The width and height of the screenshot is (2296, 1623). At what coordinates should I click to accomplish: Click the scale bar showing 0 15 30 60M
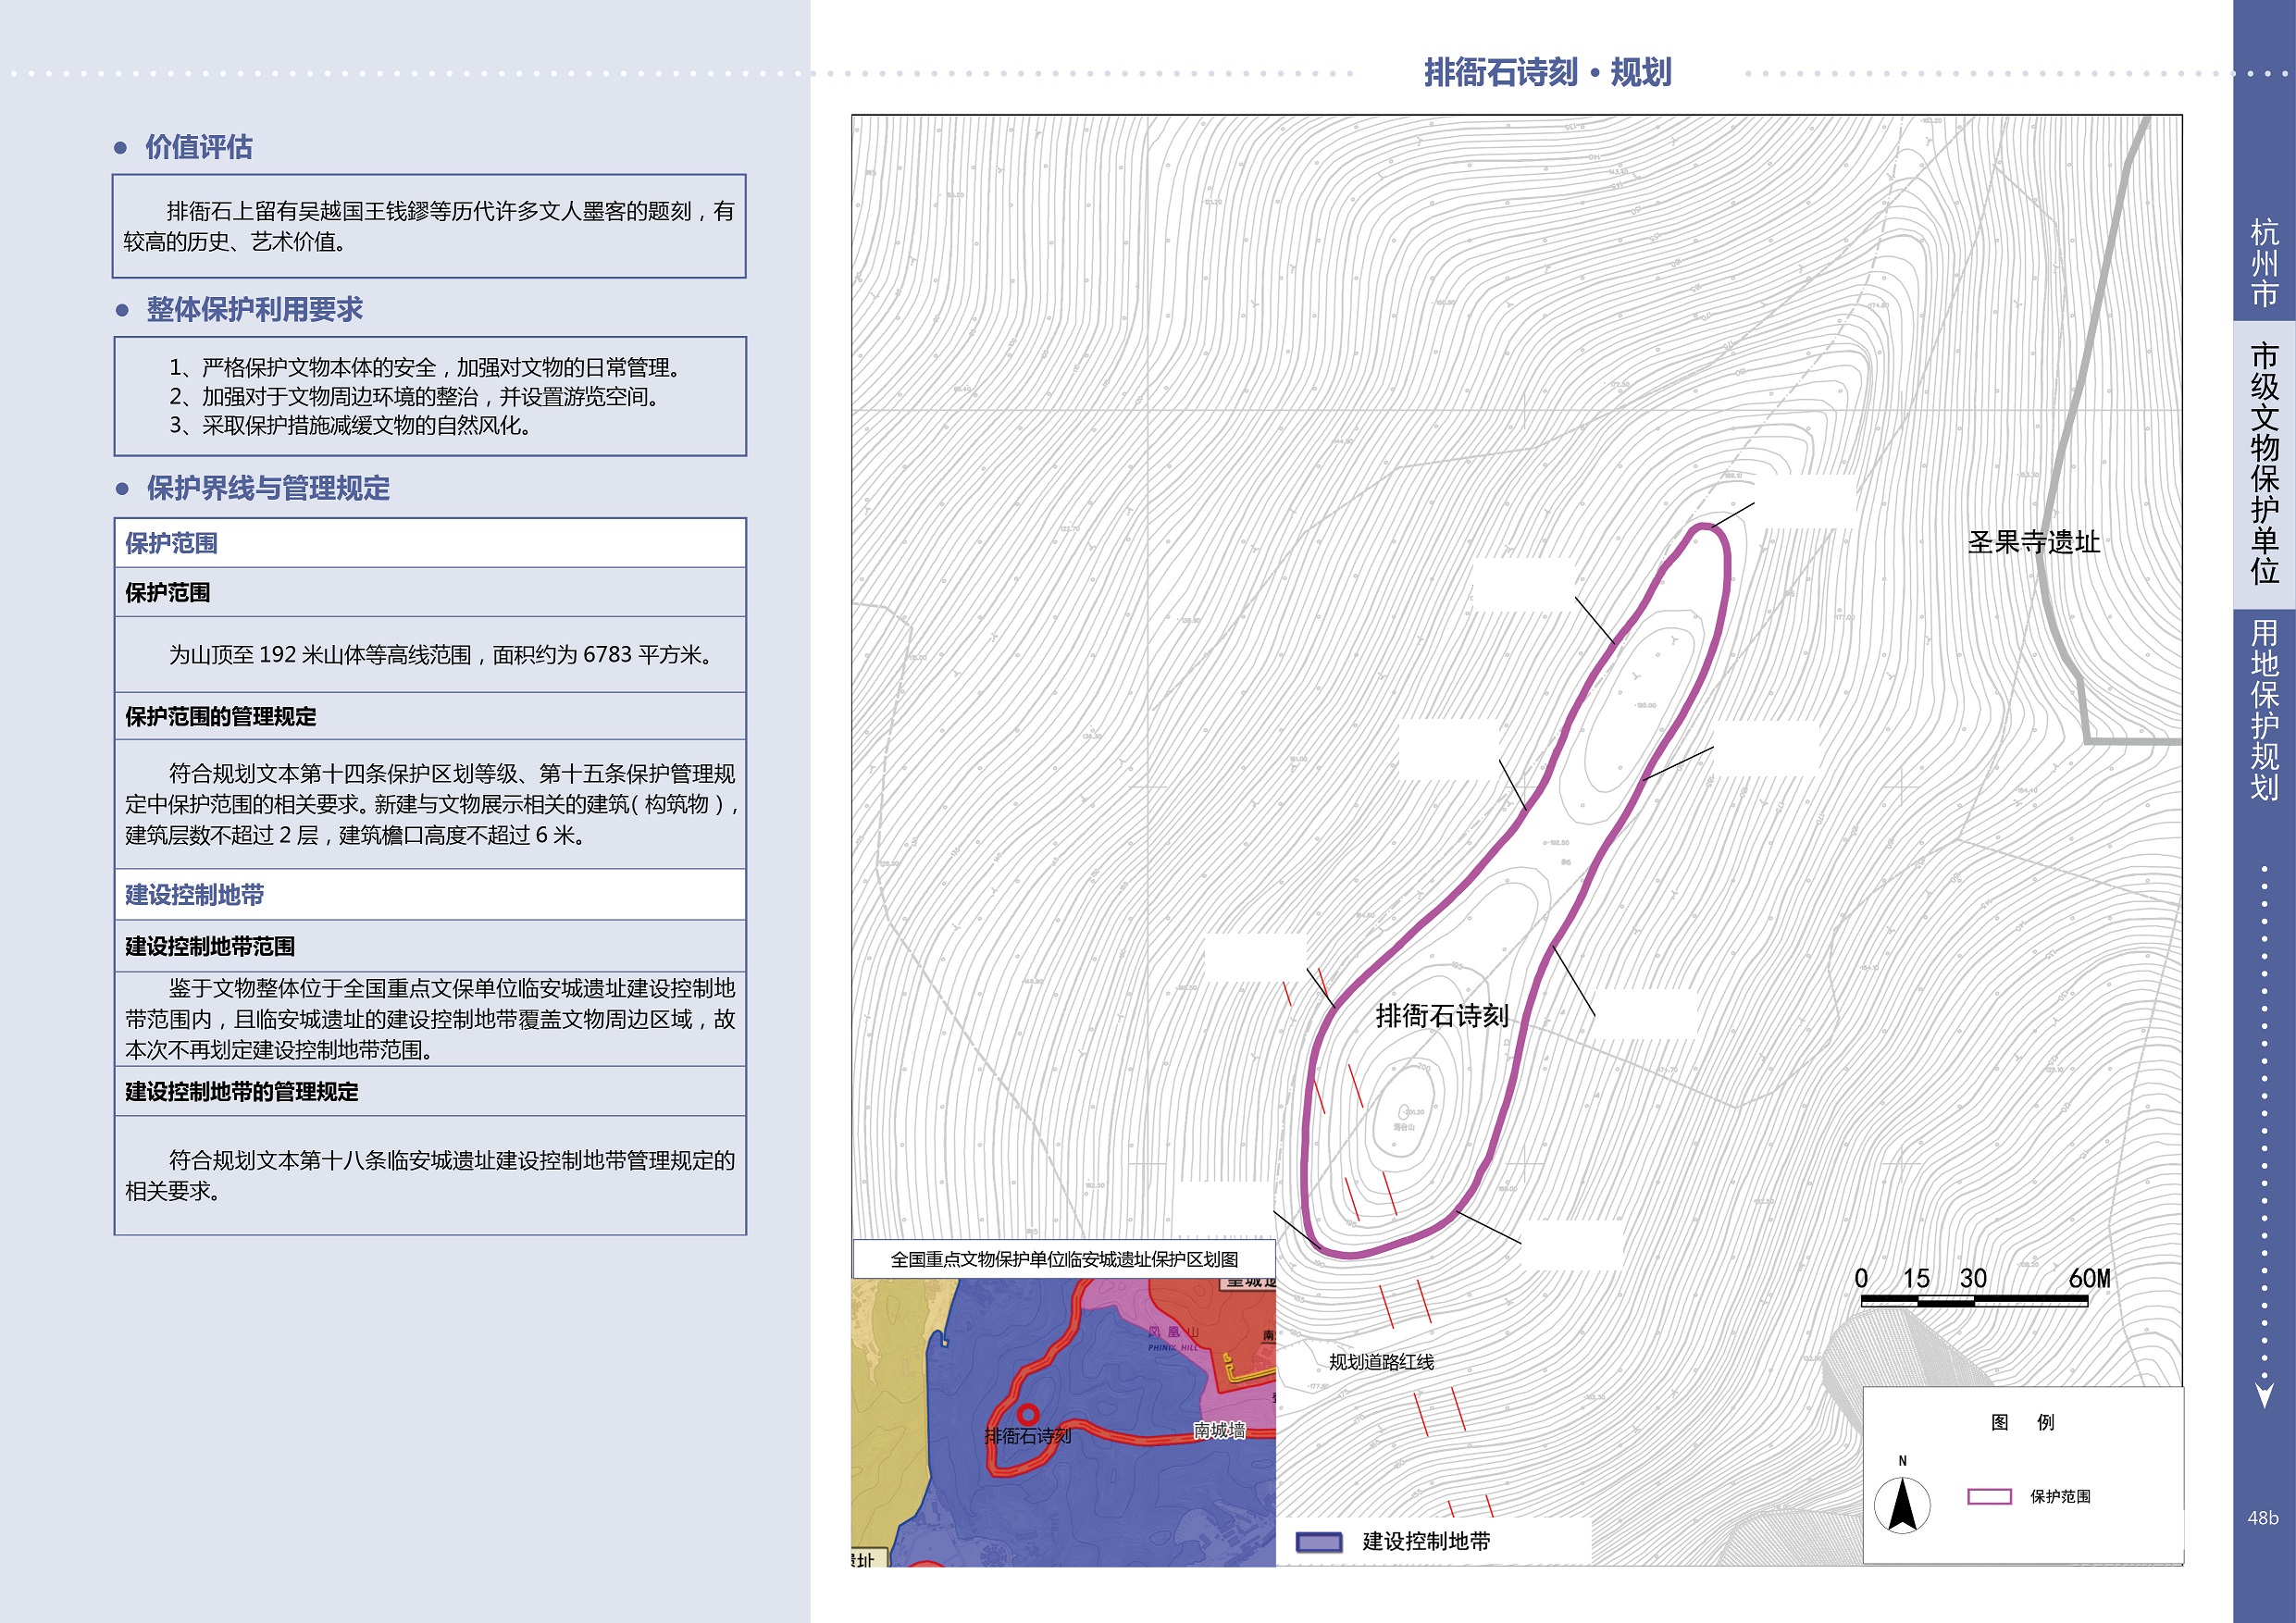tap(1973, 1300)
